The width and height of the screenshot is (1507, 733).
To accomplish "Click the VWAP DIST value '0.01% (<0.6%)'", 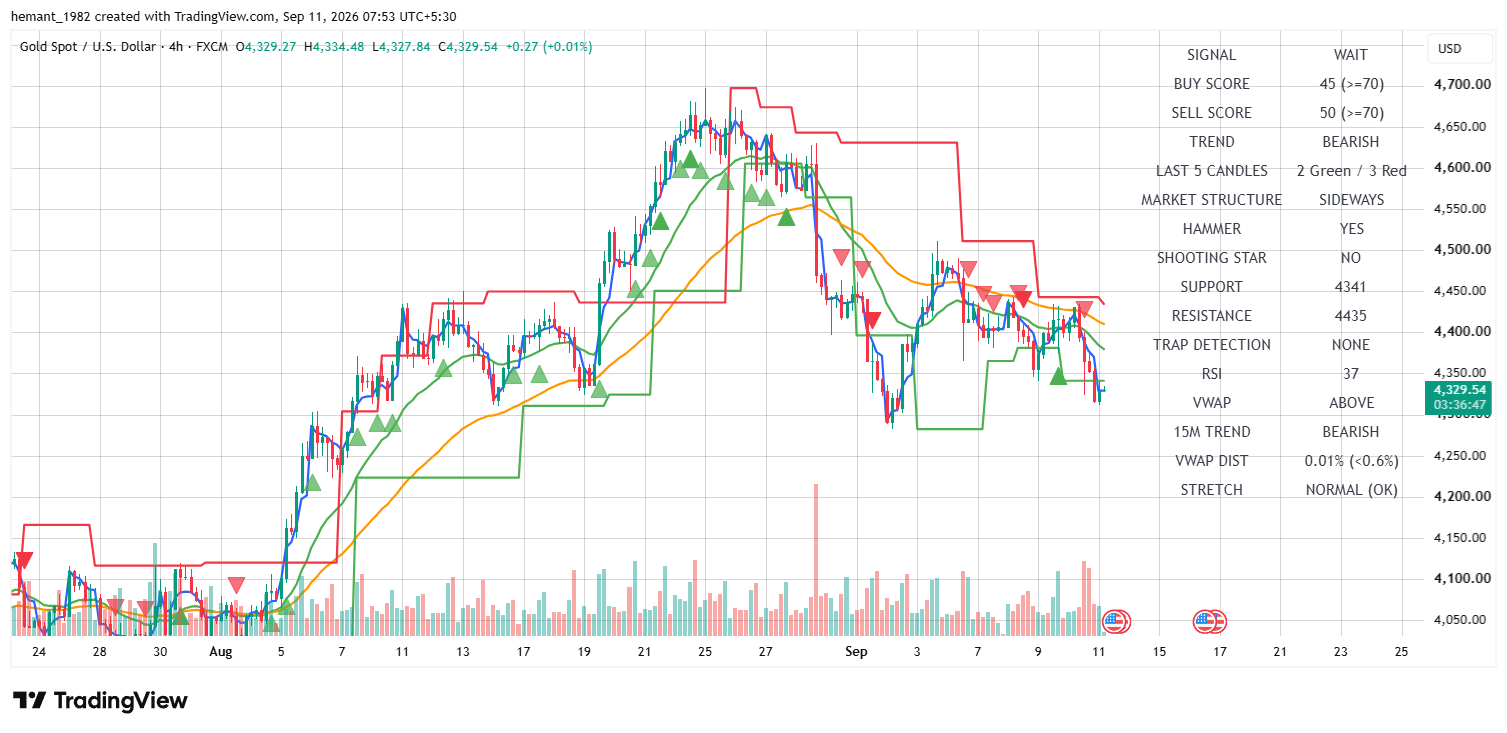I will click(x=1351, y=461).
